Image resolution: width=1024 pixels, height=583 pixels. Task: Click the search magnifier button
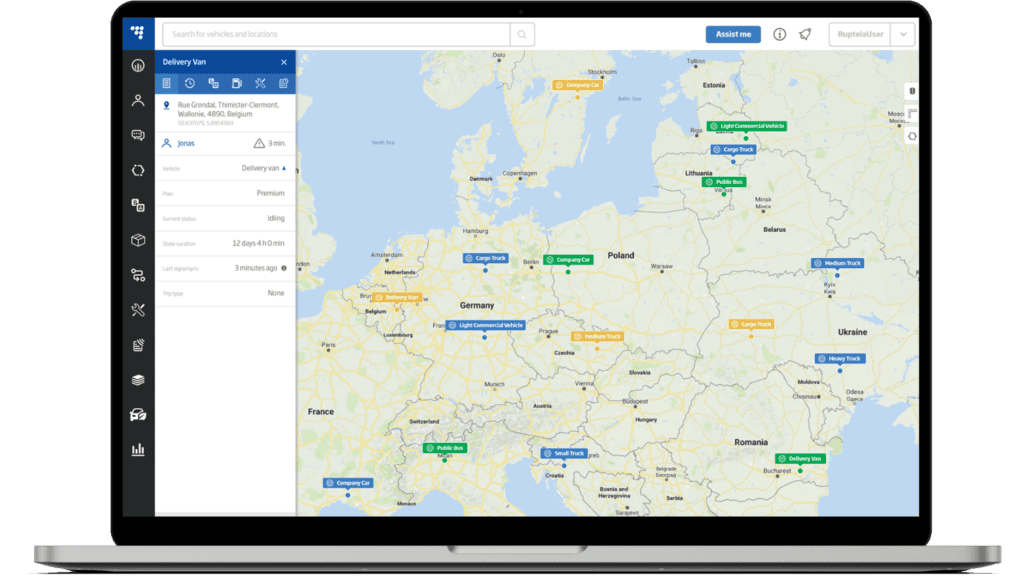pos(521,34)
